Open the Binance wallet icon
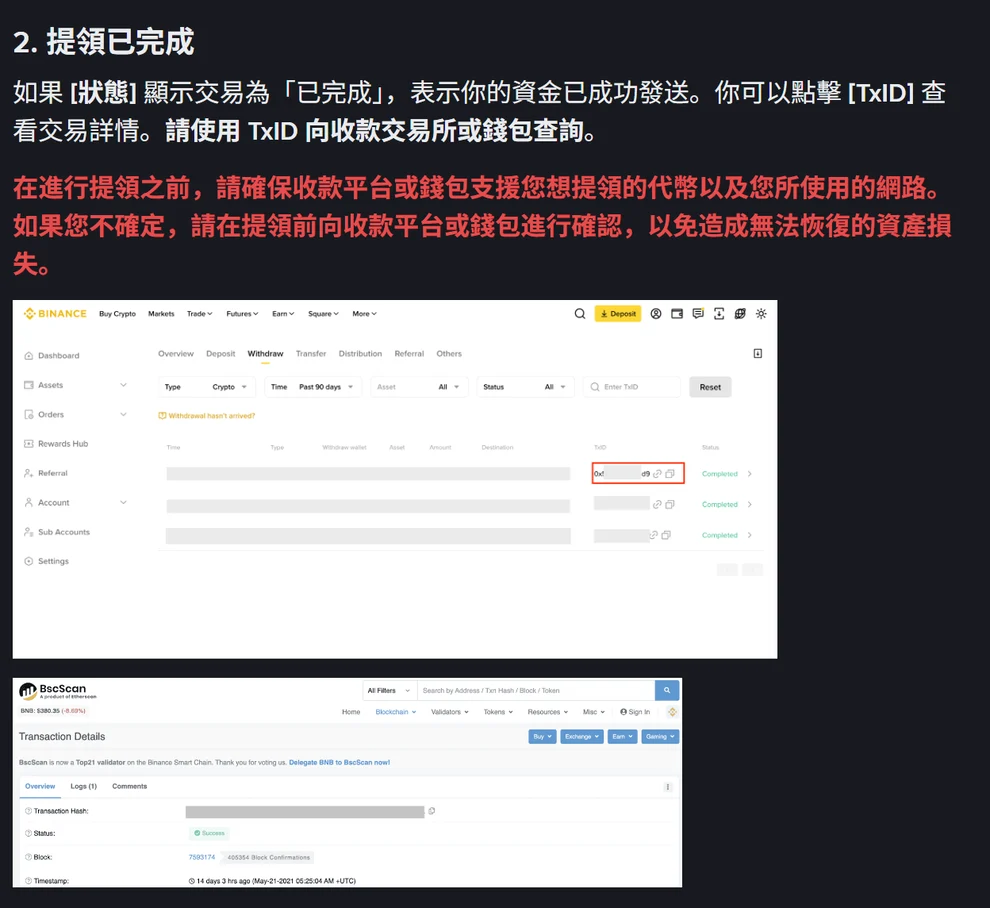 [677, 314]
